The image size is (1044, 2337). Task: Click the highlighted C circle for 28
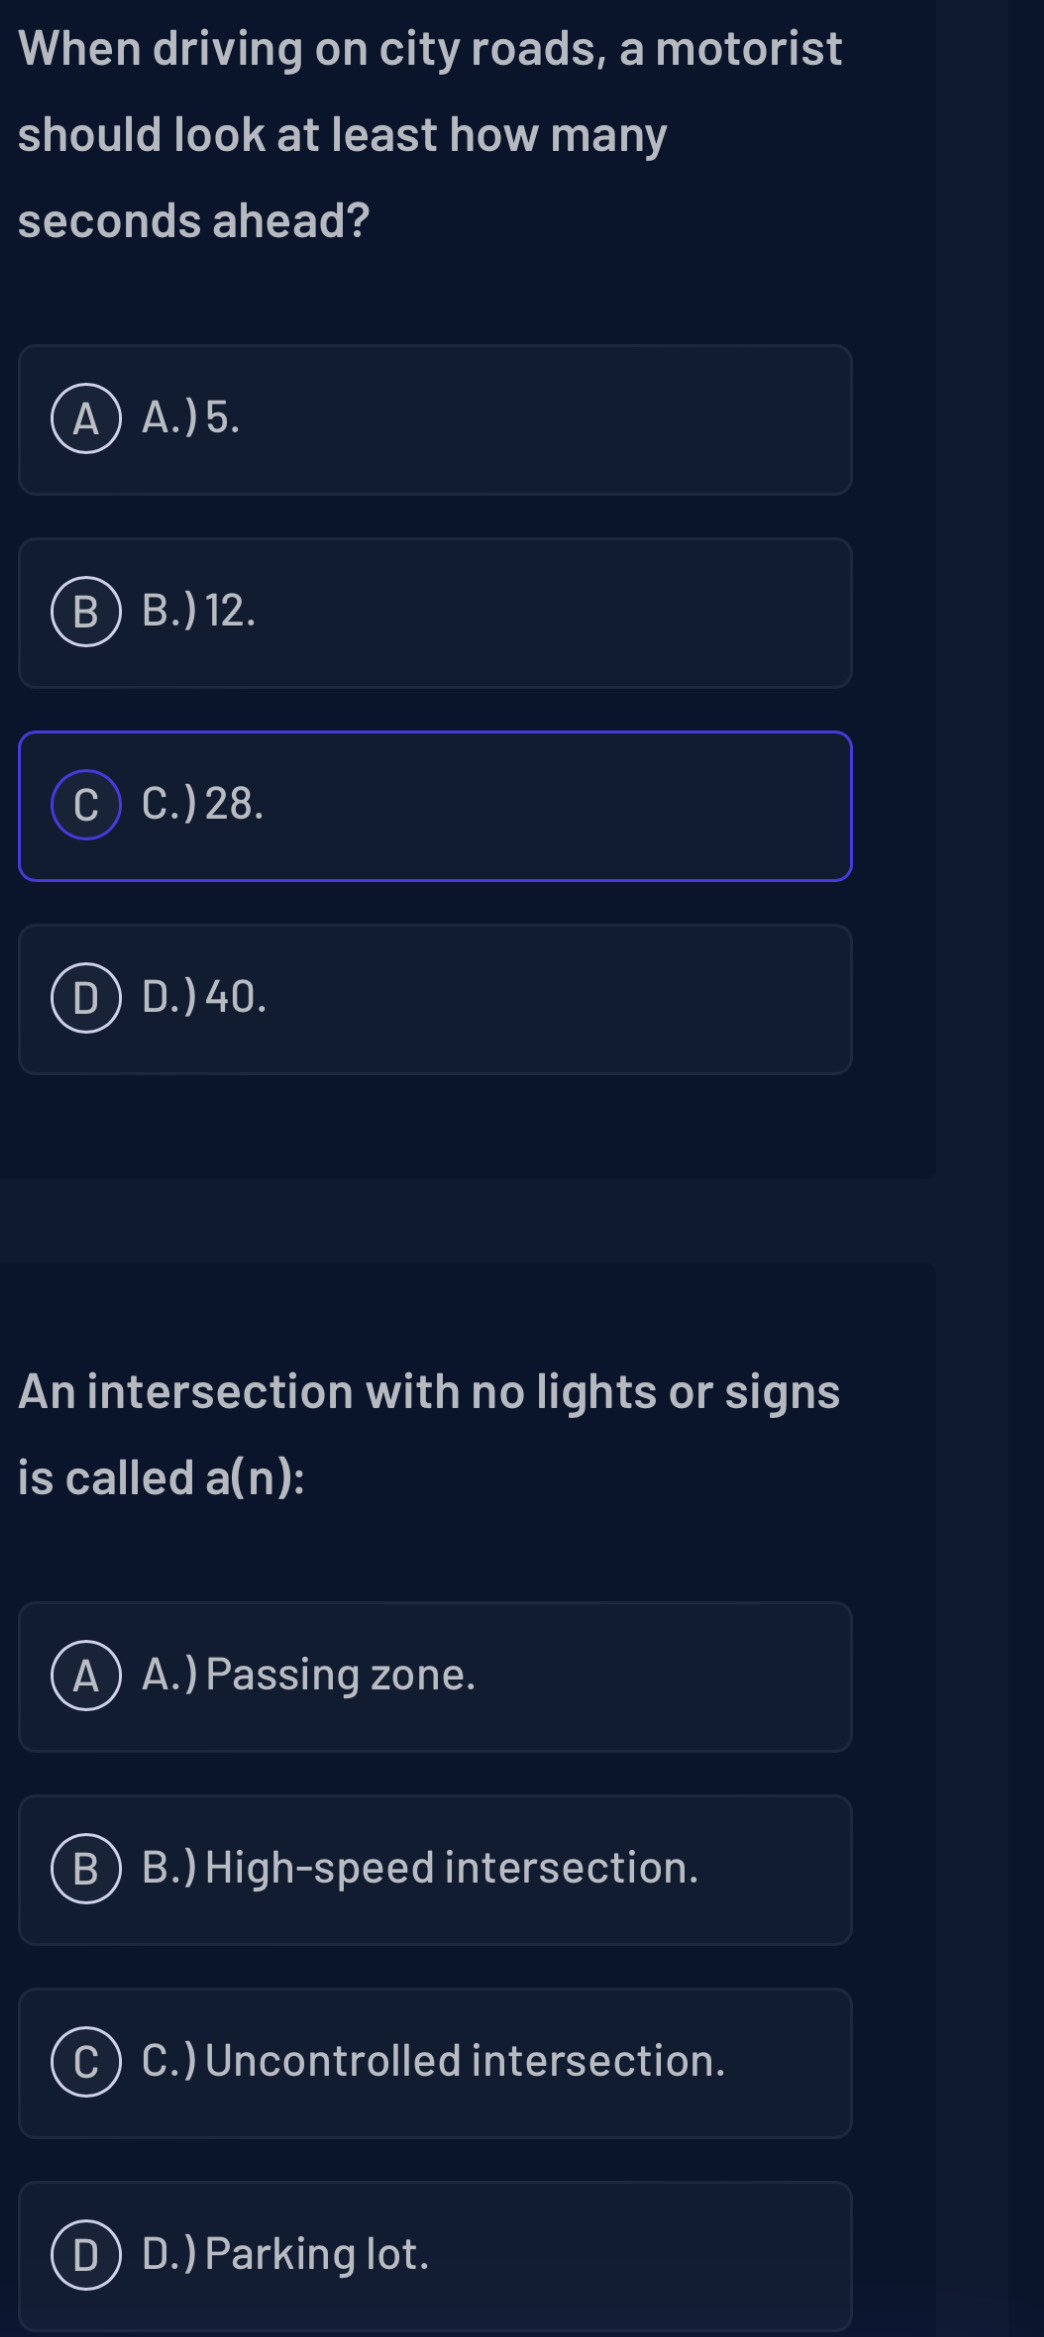86,805
